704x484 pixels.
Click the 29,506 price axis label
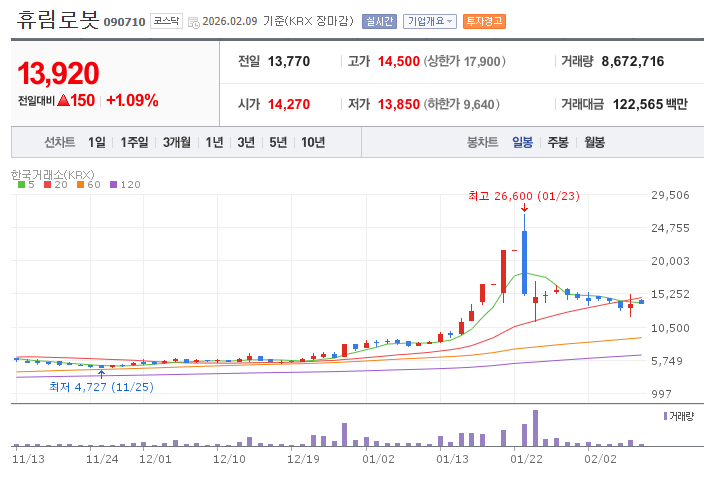pyautogui.click(x=670, y=195)
